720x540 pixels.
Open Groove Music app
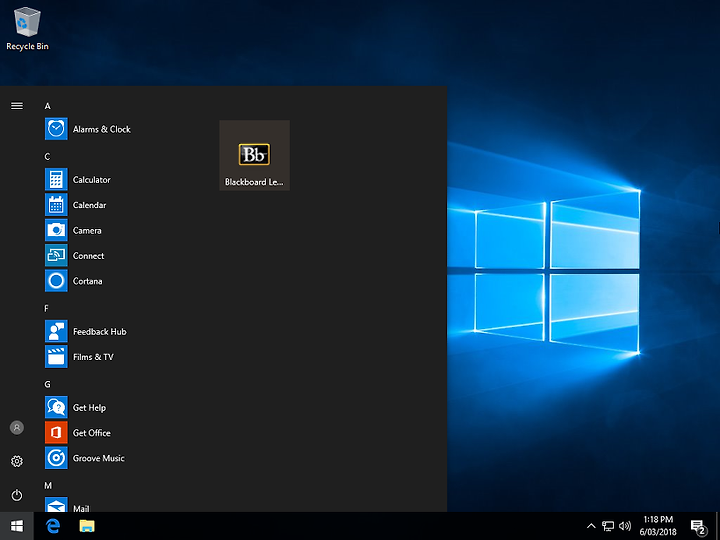56,458
